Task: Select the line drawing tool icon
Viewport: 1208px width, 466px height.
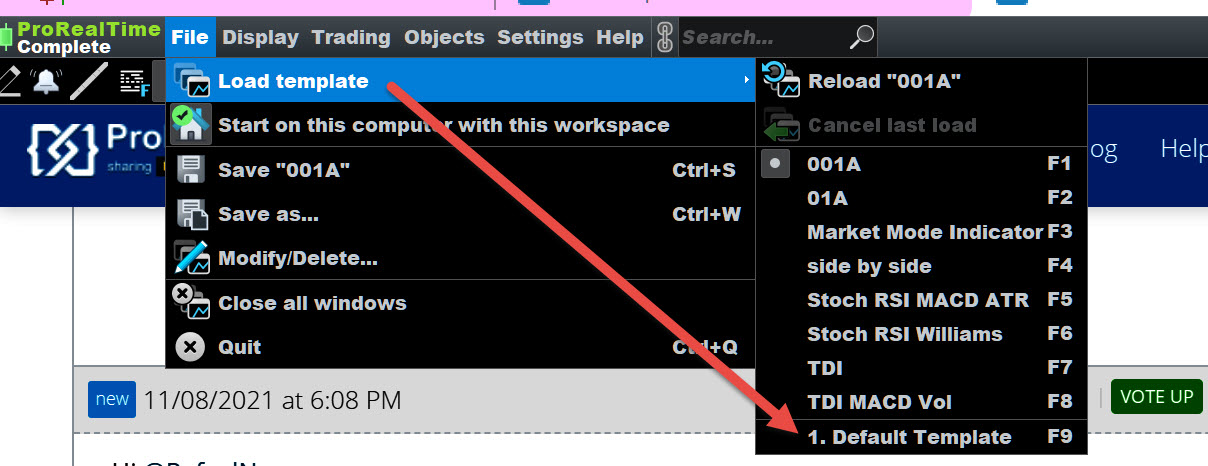Action: point(89,81)
